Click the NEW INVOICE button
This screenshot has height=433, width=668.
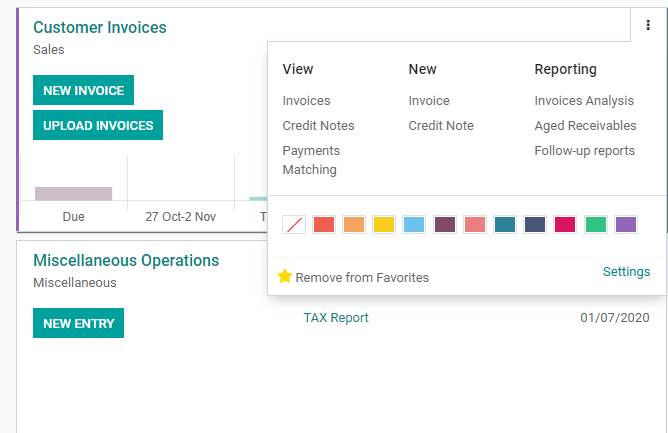[84, 90]
